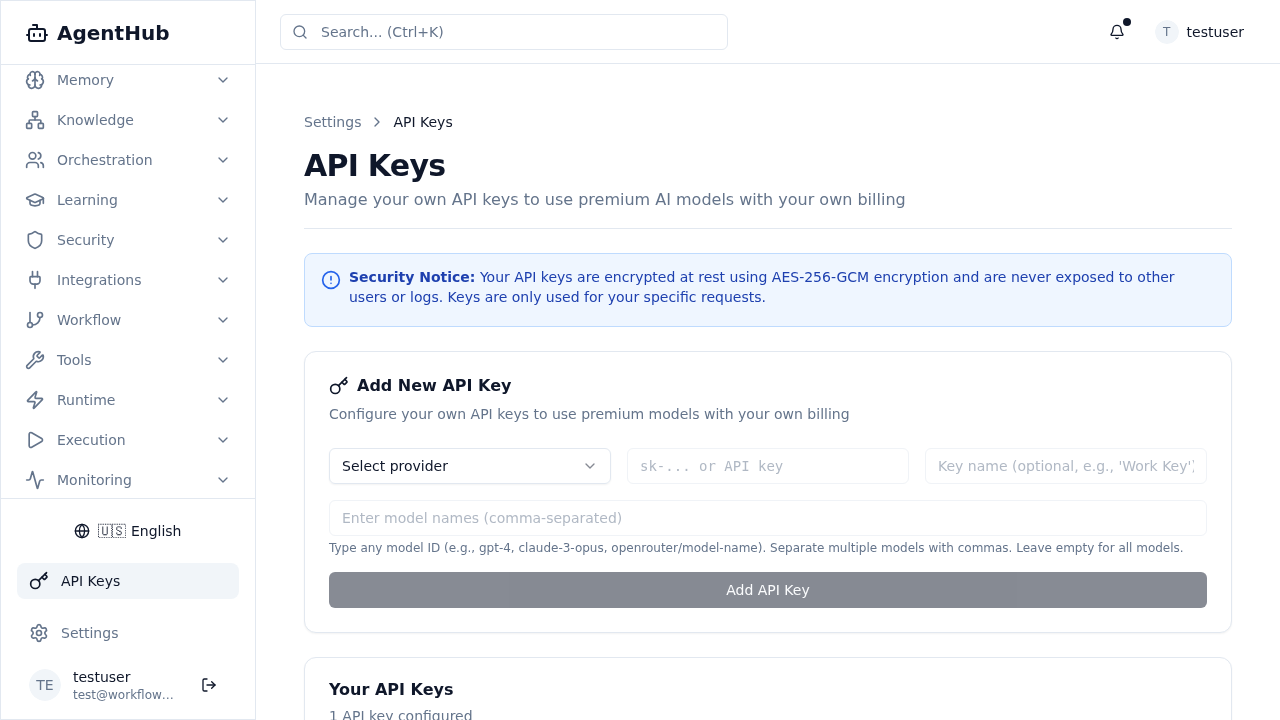Click the notification bell icon

click(x=1116, y=32)
